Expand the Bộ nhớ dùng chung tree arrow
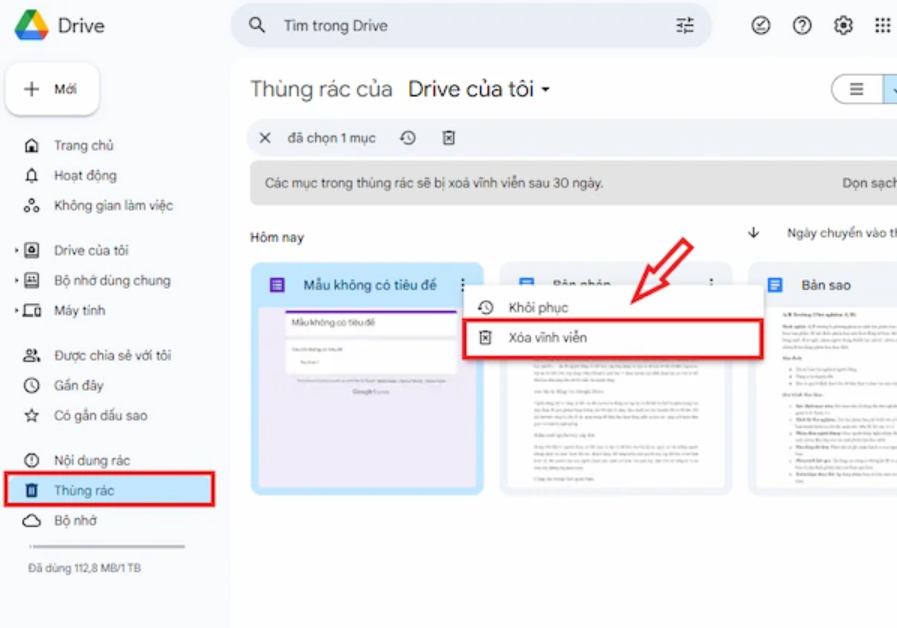Image resolution: width=897 pixels, height=628 pixels. (16, 280)
